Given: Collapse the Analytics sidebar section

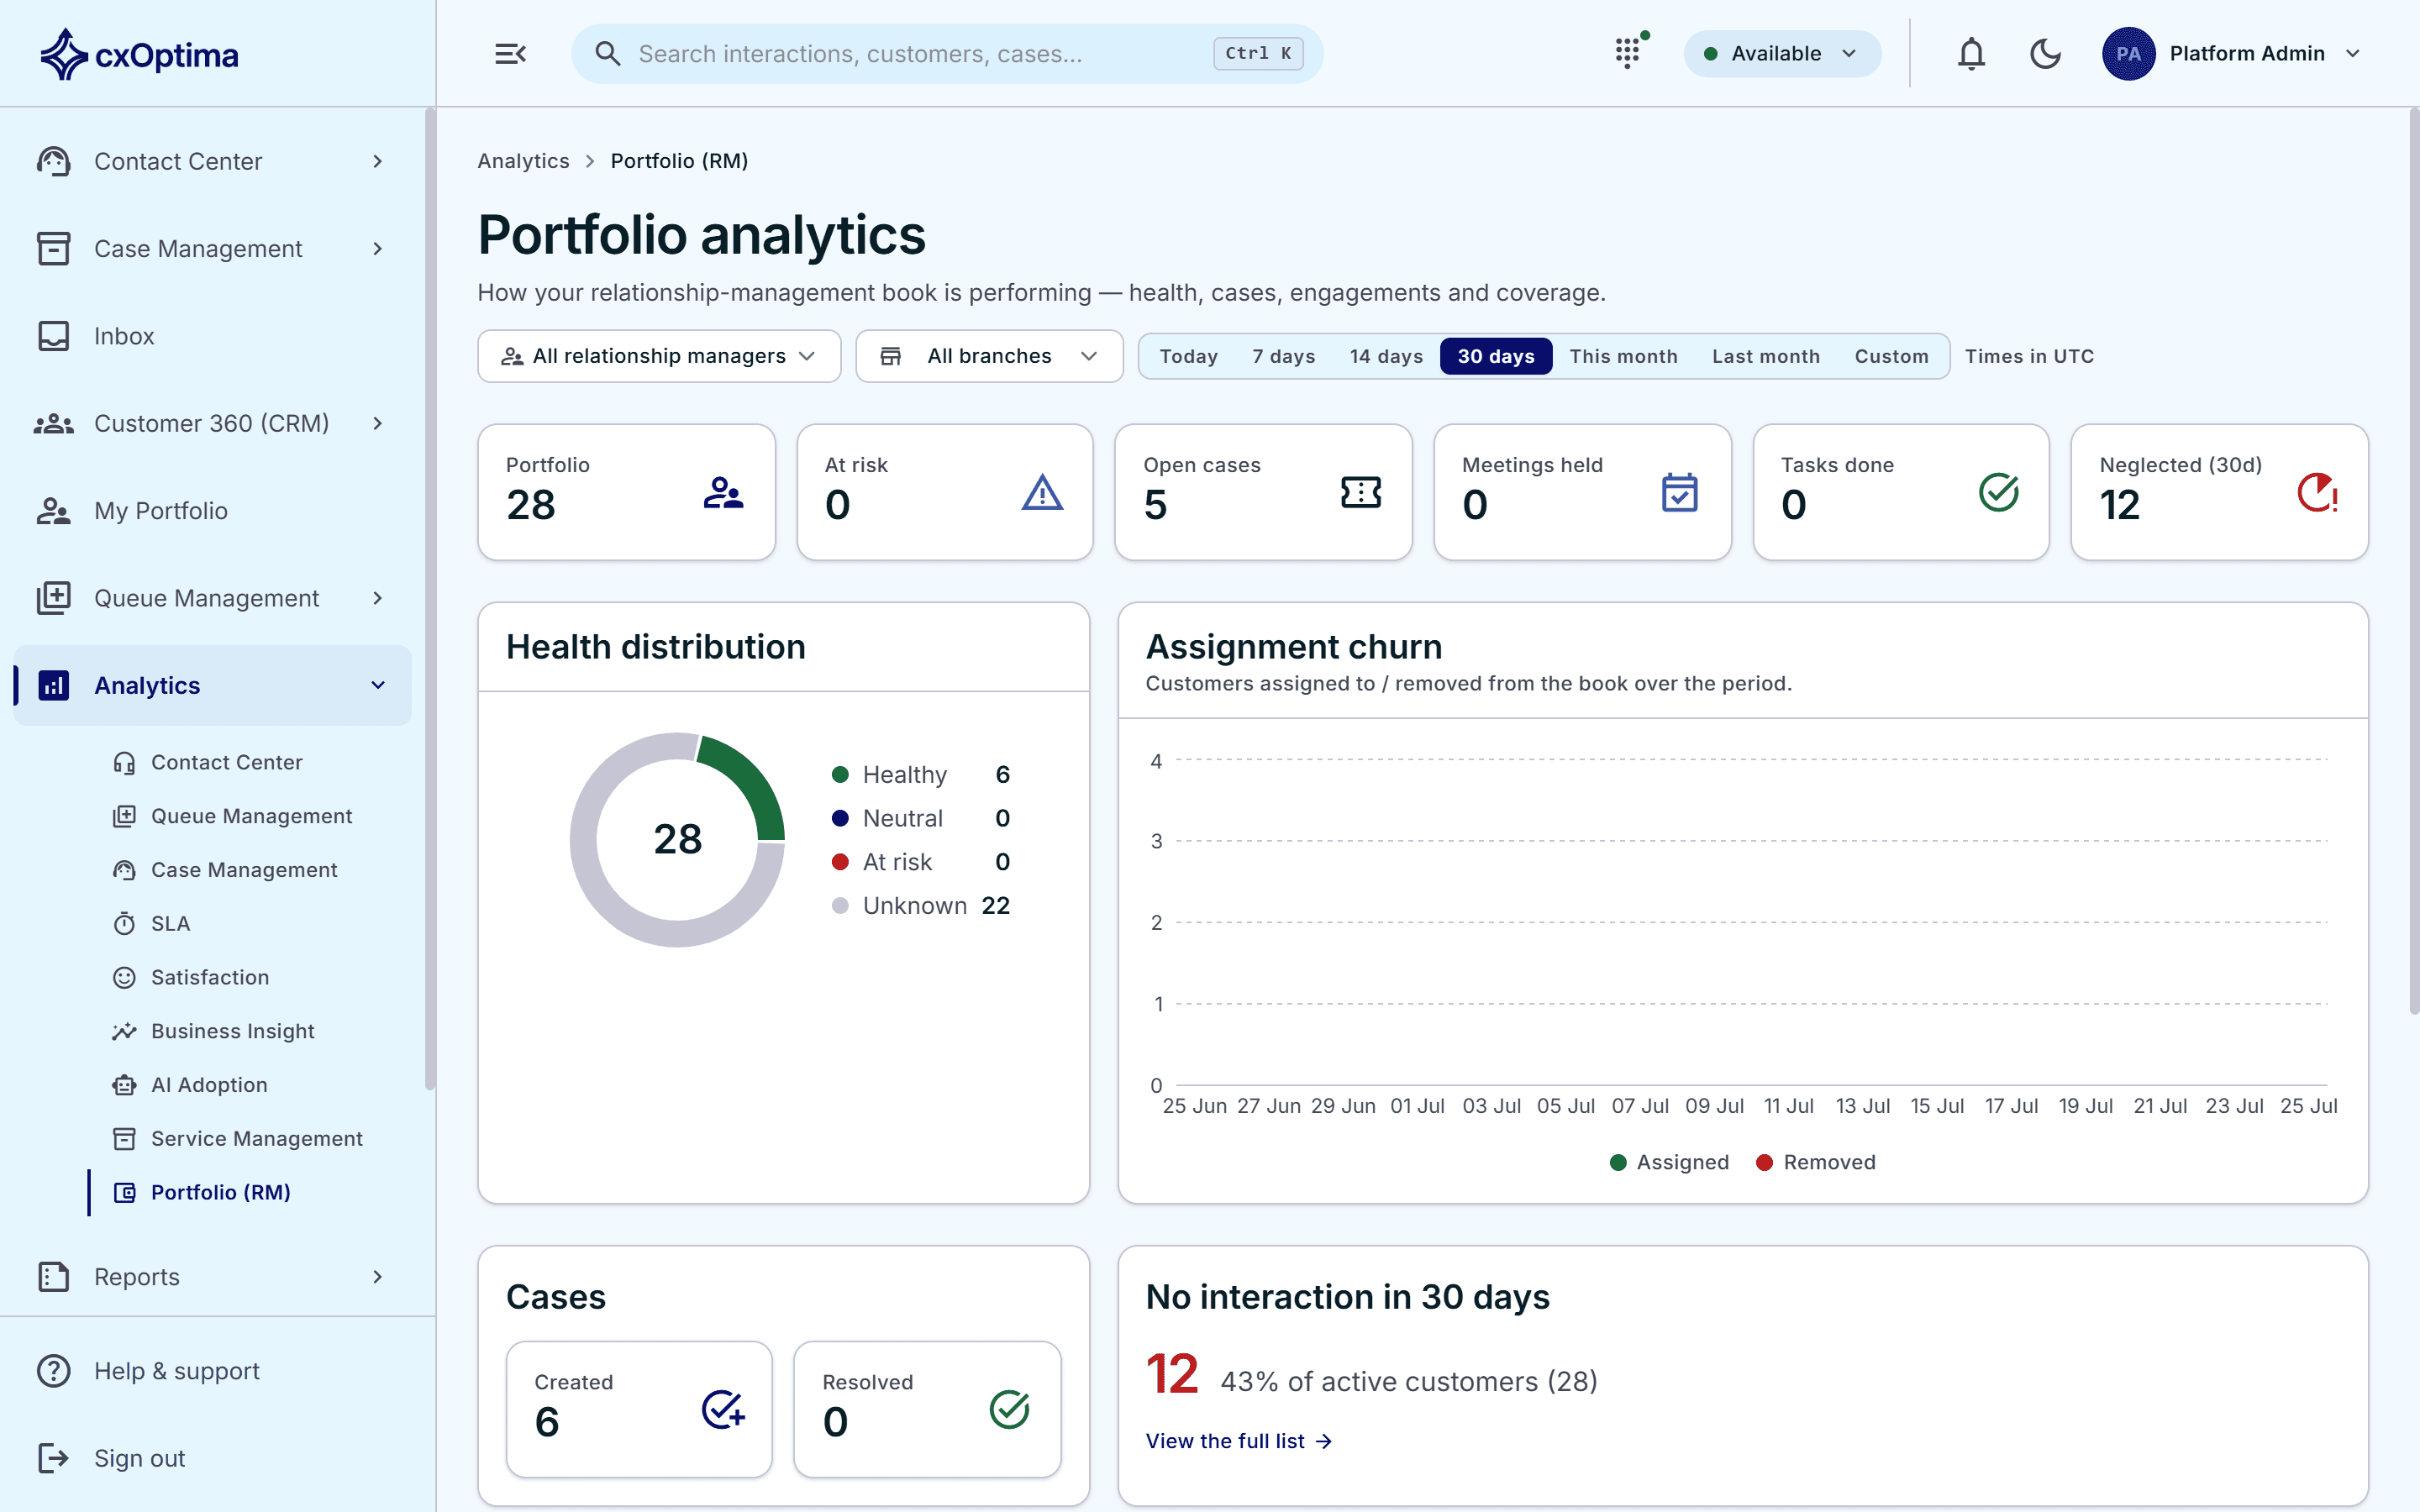Looking at the screenshot, I should pos(212,685).
